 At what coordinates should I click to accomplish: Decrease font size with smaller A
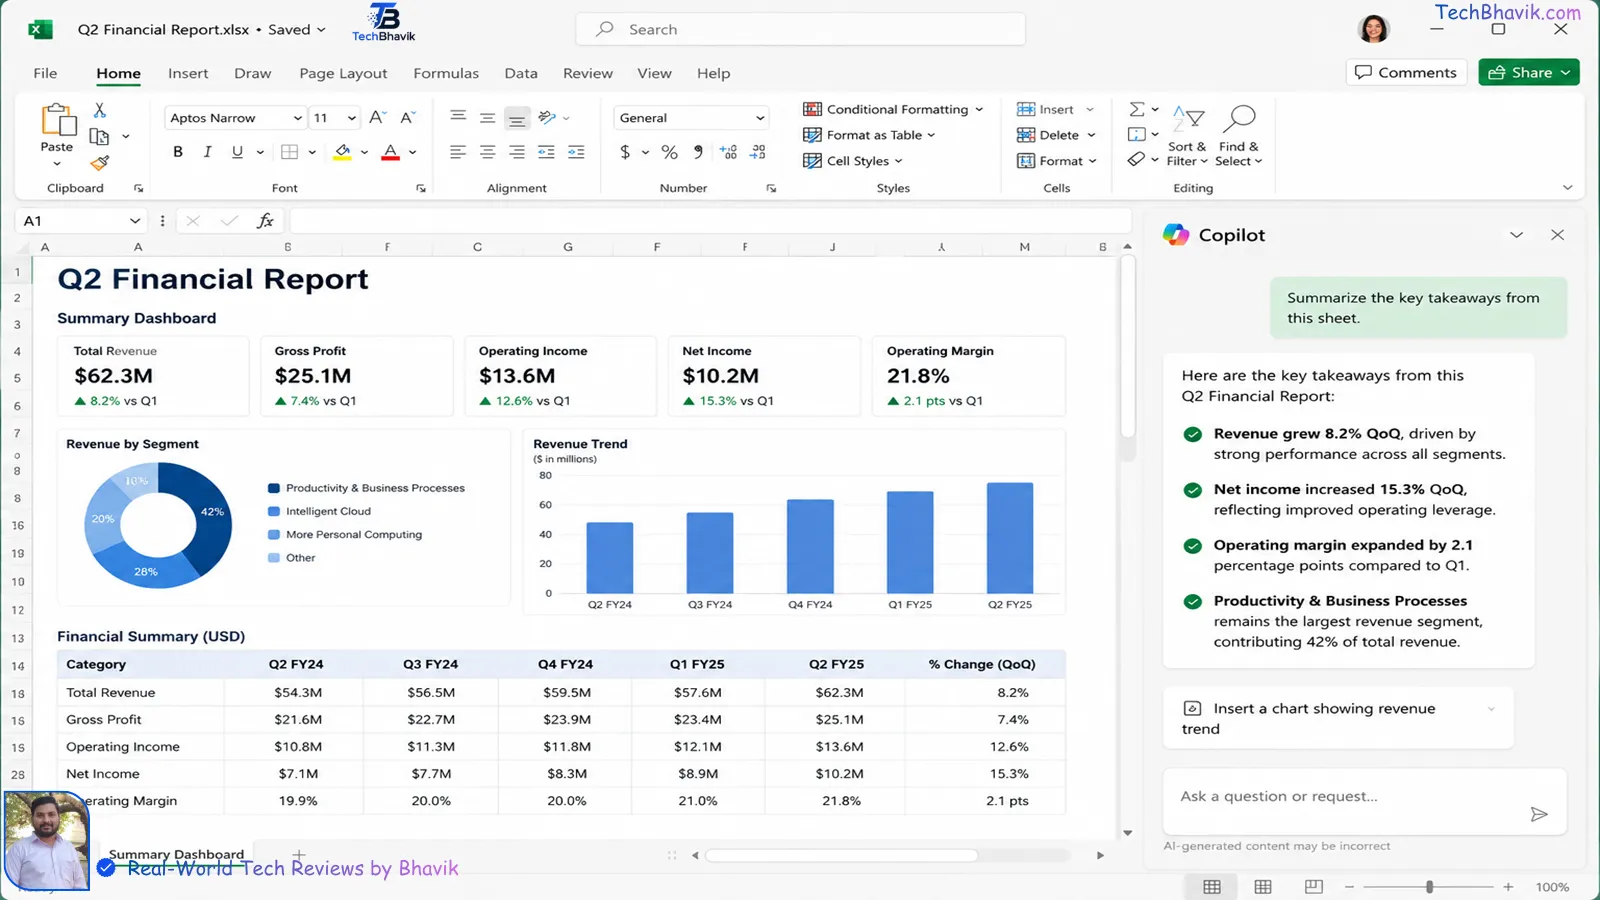[x=407, y=118]
